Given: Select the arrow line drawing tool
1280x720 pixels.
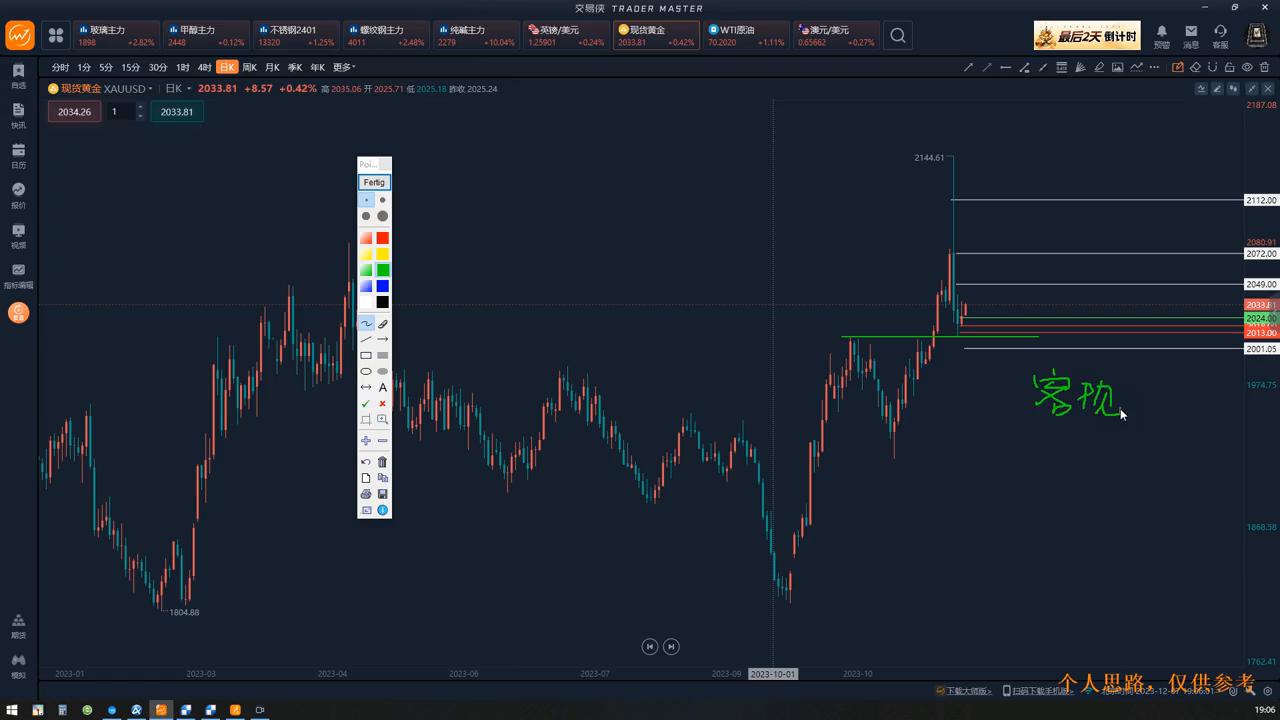Looking at the screenshot, I should click(968, 67).
